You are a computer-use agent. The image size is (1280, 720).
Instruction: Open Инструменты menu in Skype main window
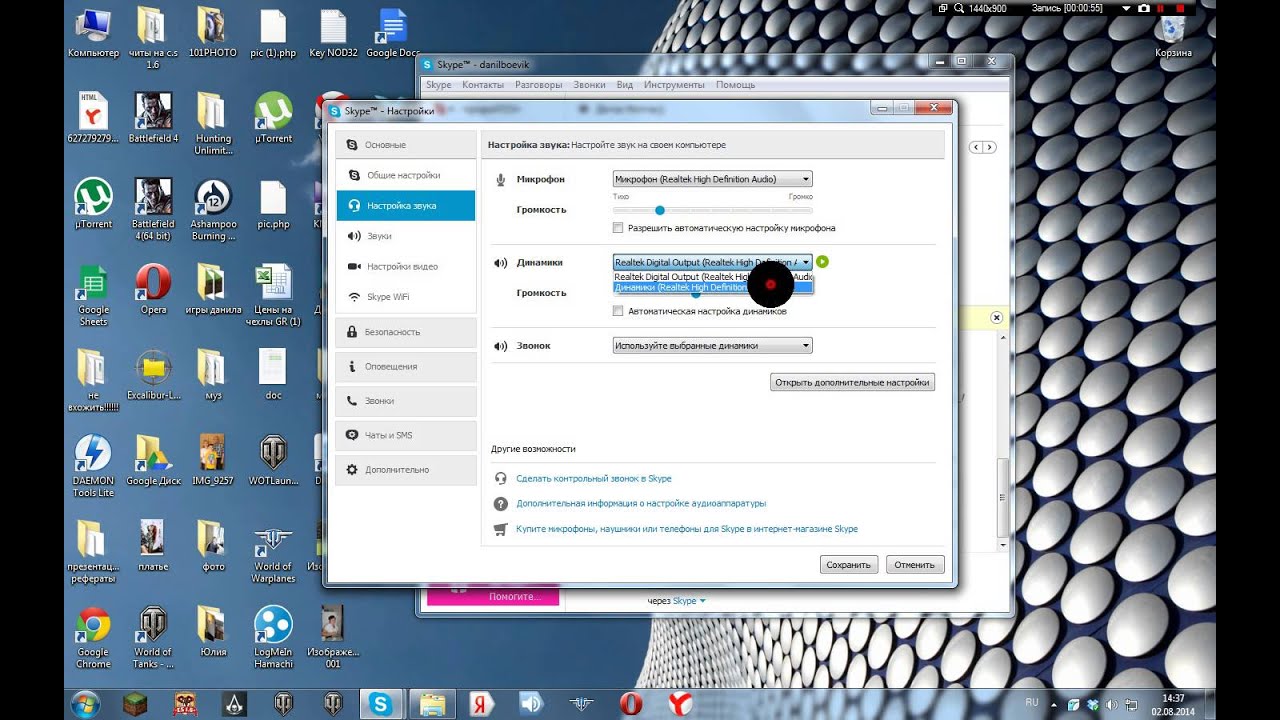tap(675, 85)
